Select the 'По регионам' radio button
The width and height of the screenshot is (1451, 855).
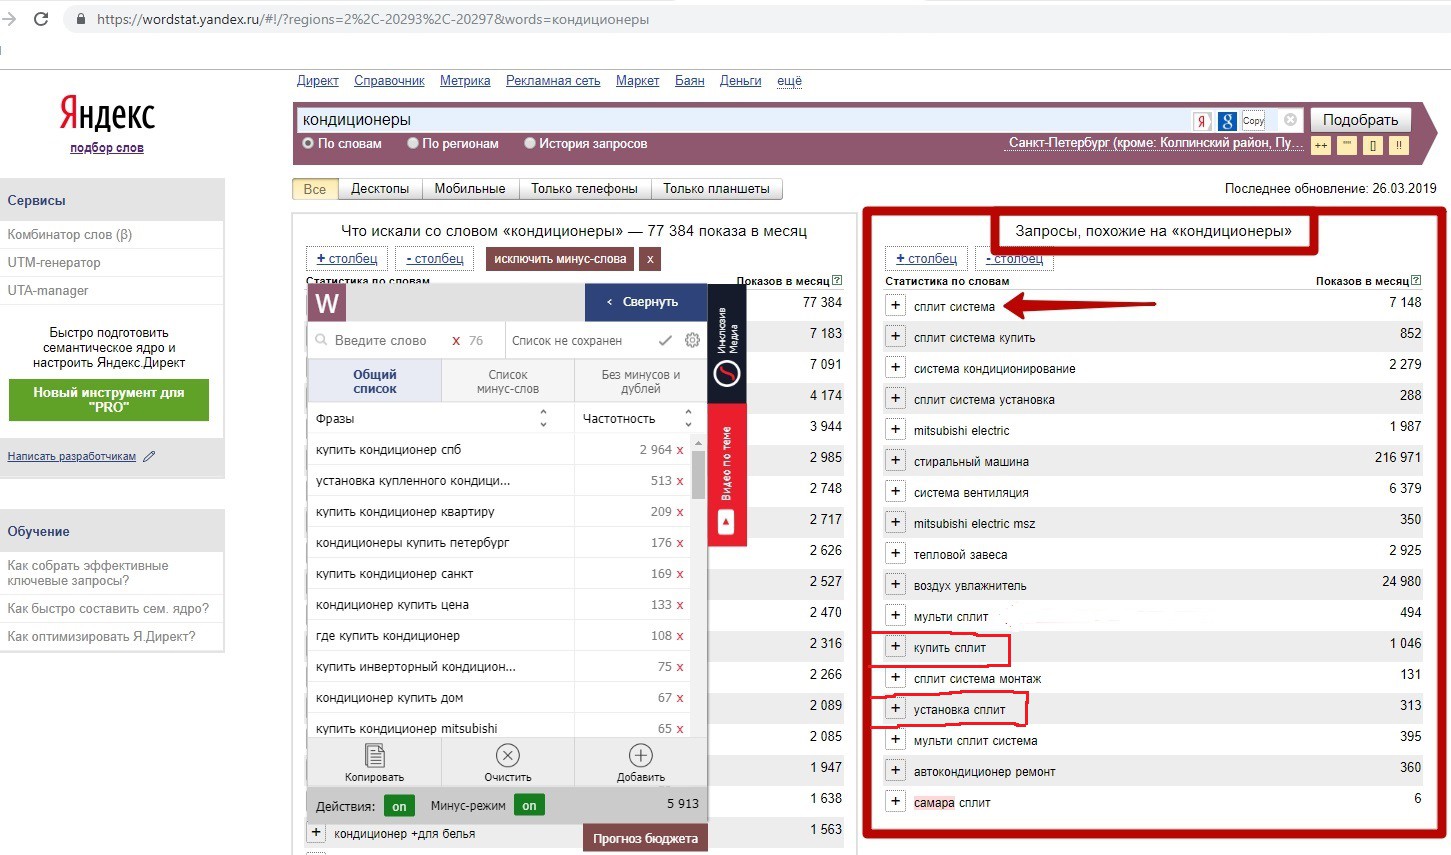[x=413, y=143]
